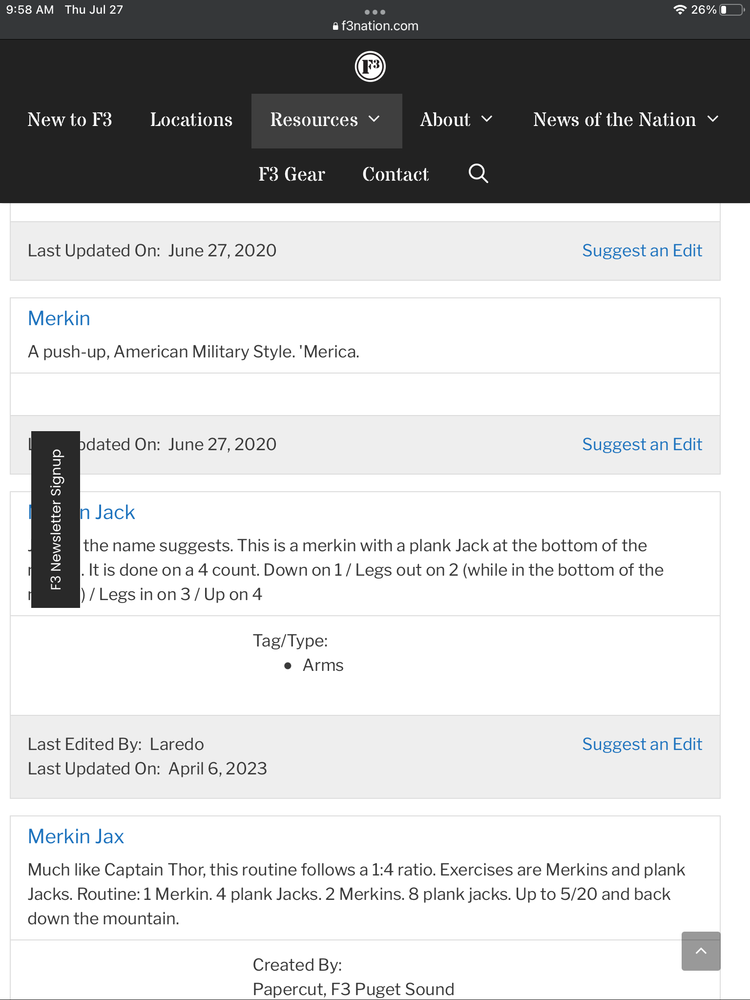
Task: Expand the About dropdown menu
Action: [x=456, y=120]
